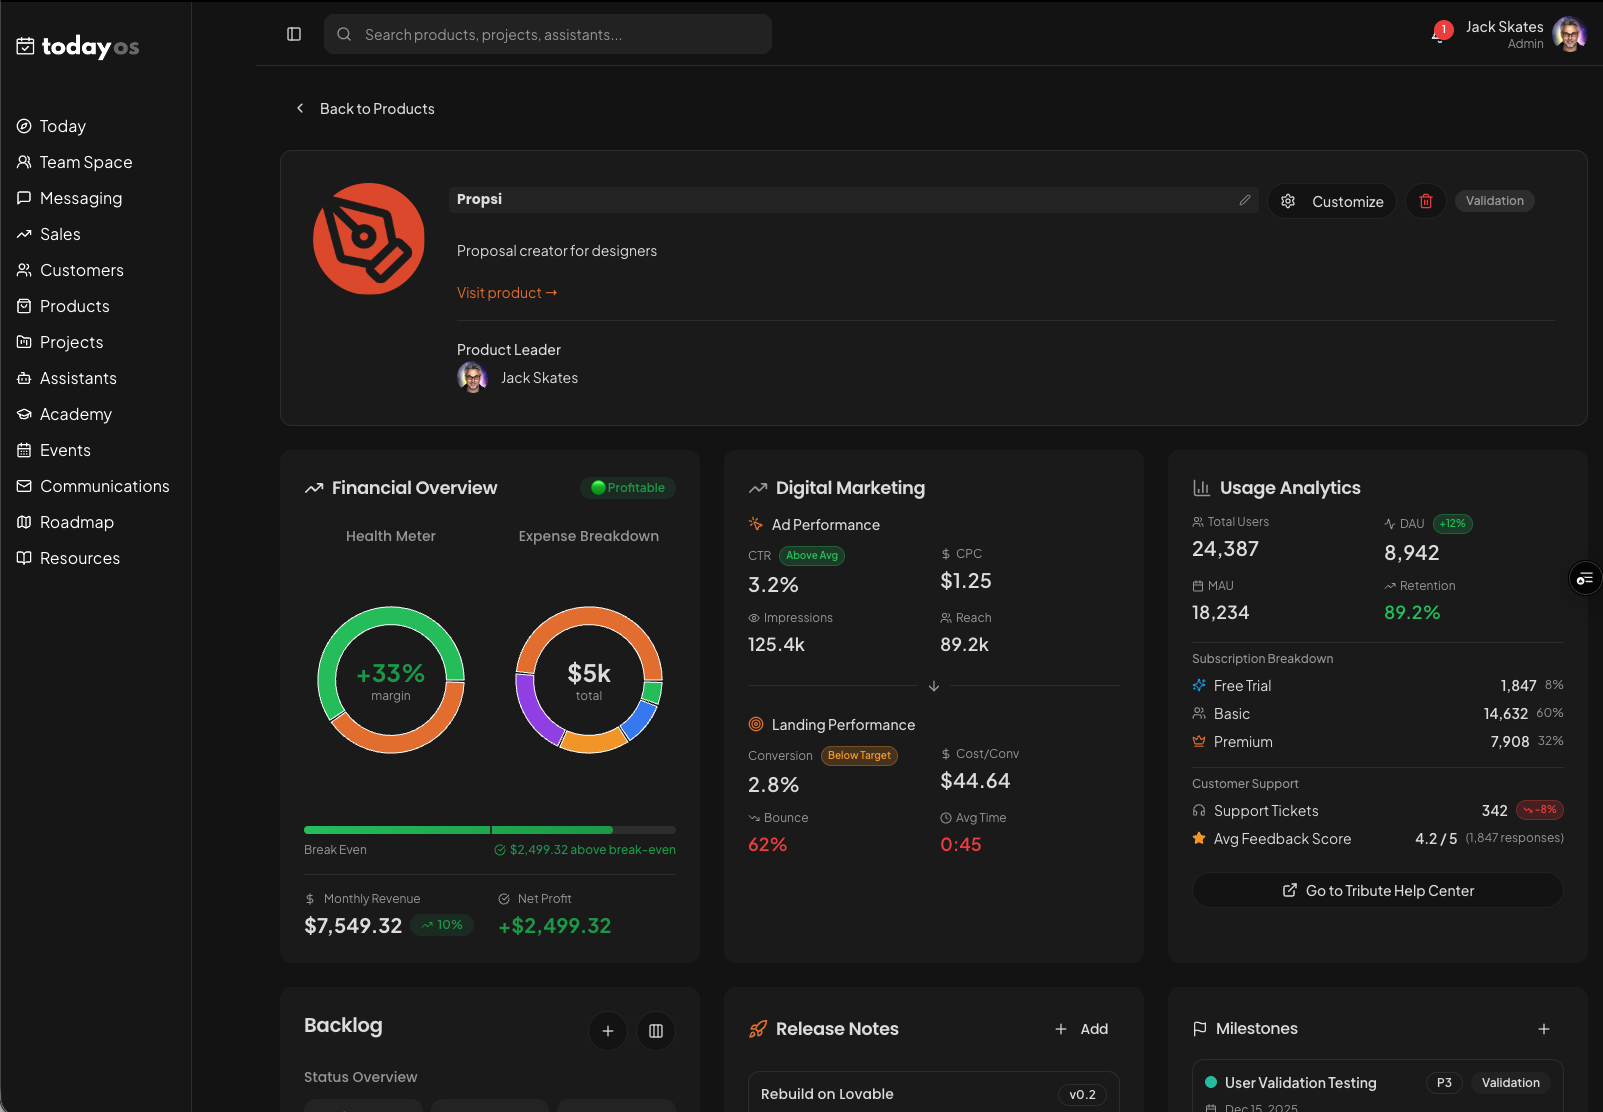Screen dimensions: 1603x1112
Task: Click the 89.2% Retention value
Action: pyautogui.click(x=1412, y=612)
